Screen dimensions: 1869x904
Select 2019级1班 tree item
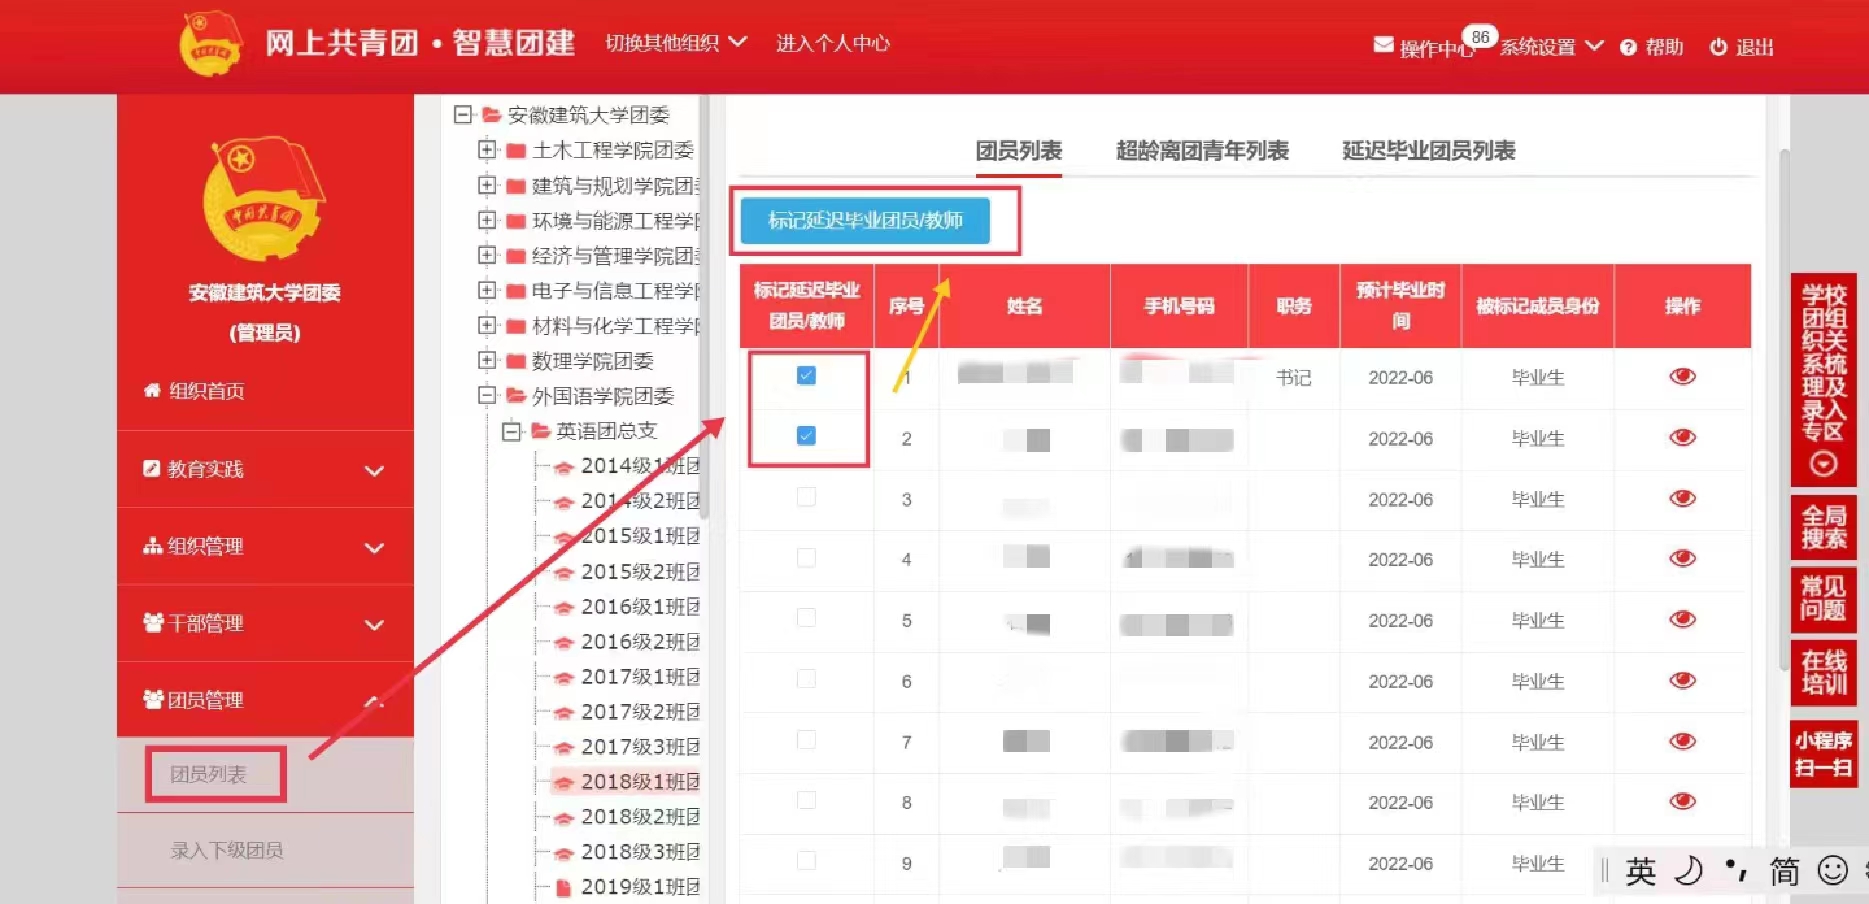point(626,887)
